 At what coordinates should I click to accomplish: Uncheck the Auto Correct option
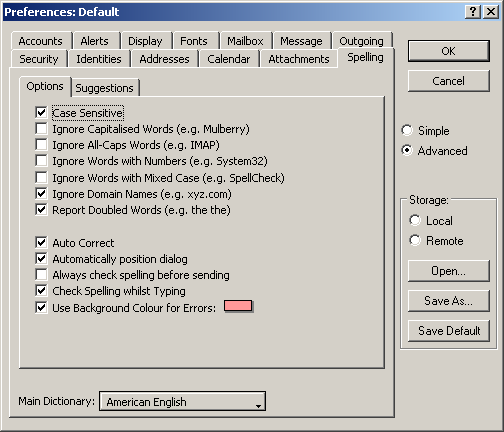tap(41, 242)
